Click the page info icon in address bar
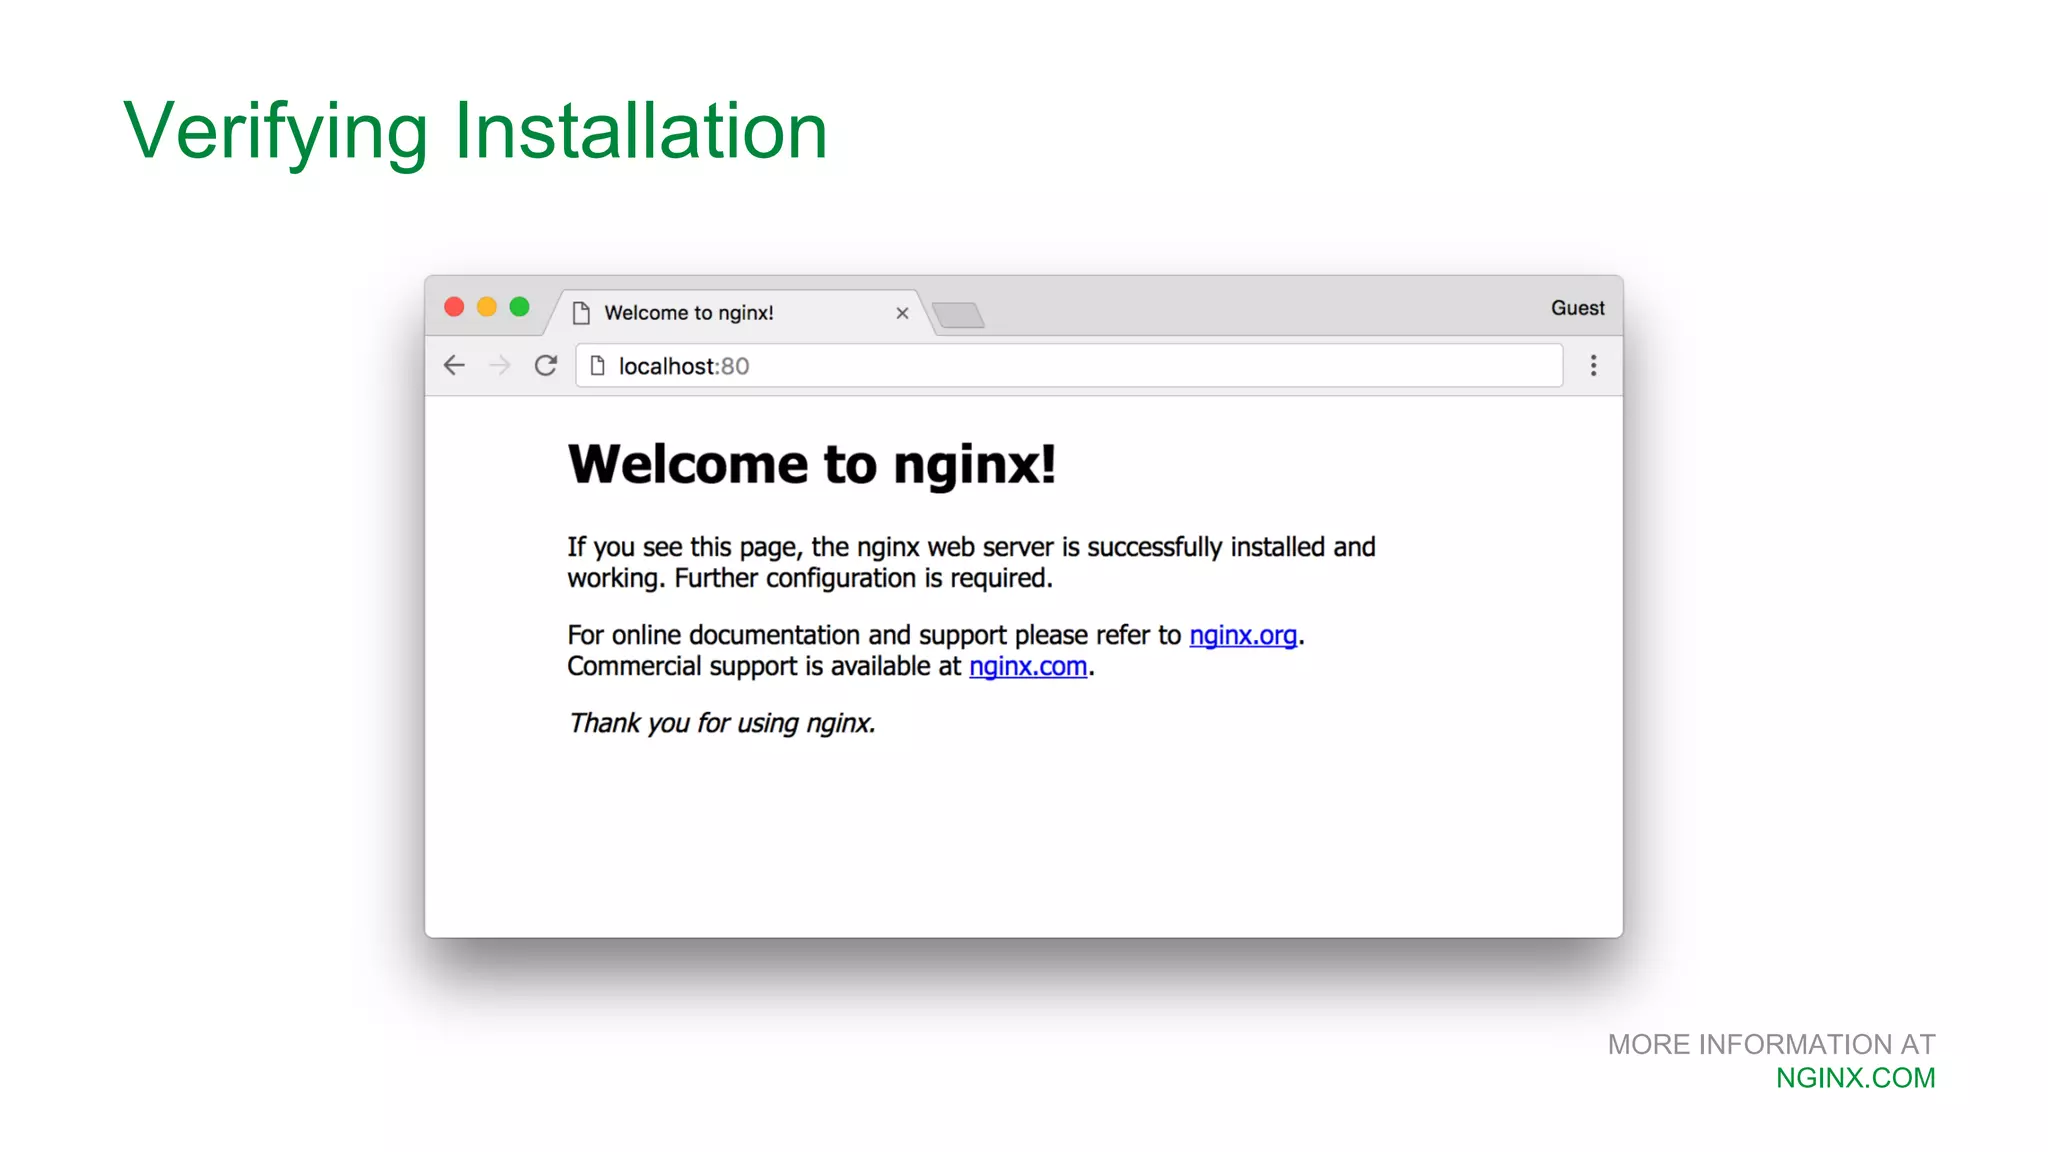The height and width of the screenshot is (1152, 2048). tap(597, 366)
